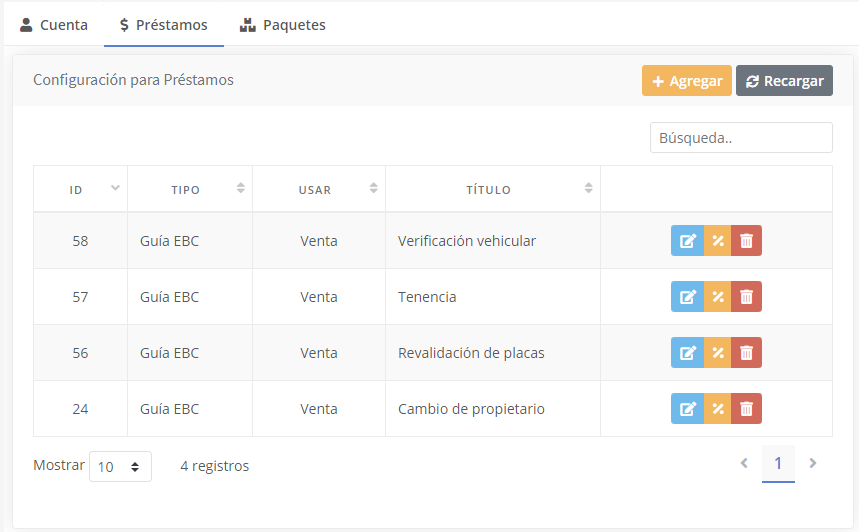The height and width of the screenshot is (532, 859).
Task: Go to the next page arrow
Action: [x=813, y=463]
